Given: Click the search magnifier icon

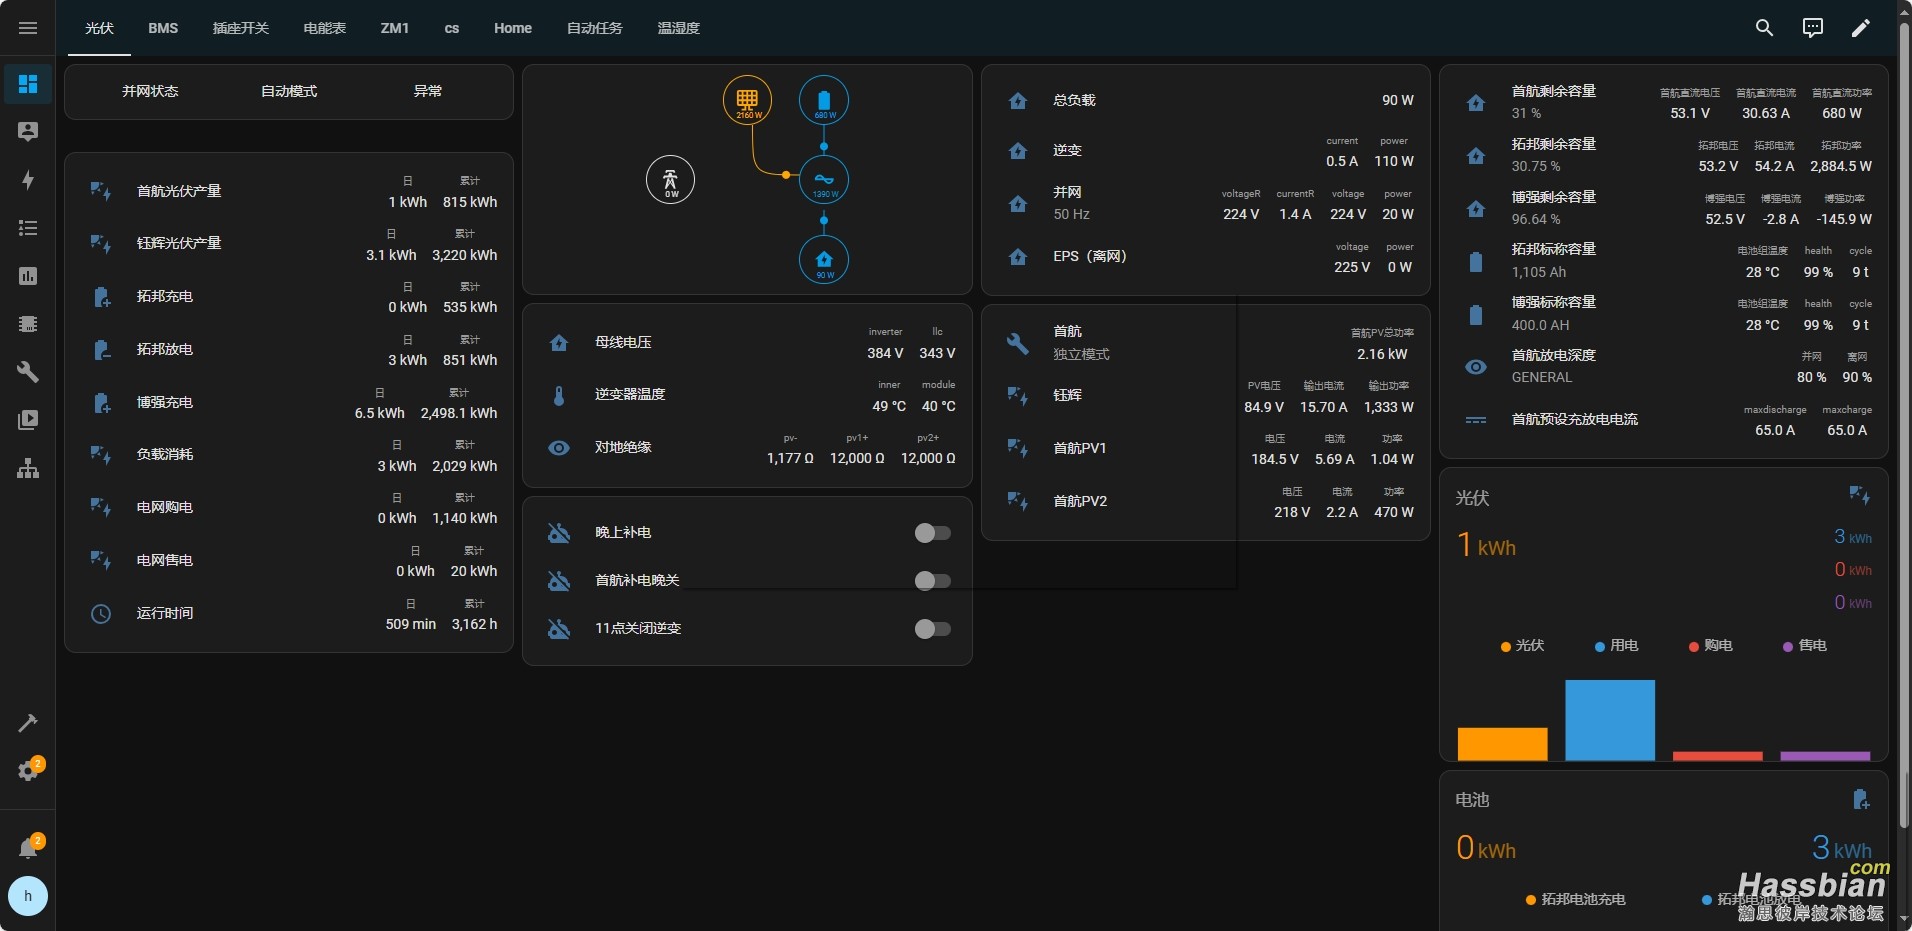Looking at the screenshot, I should (x=1764, y=28).
